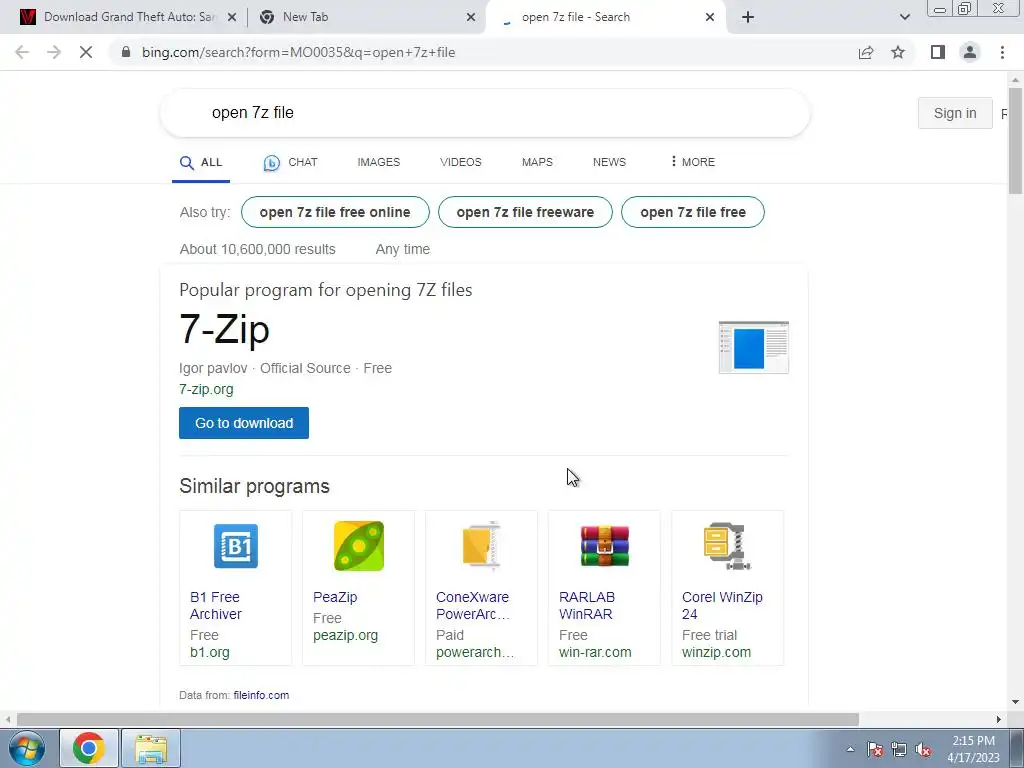Screen dimensions: 1024x768
Task: Open the Bing CHAT tab
Action: pyautogui.click(x=291, y=163)
